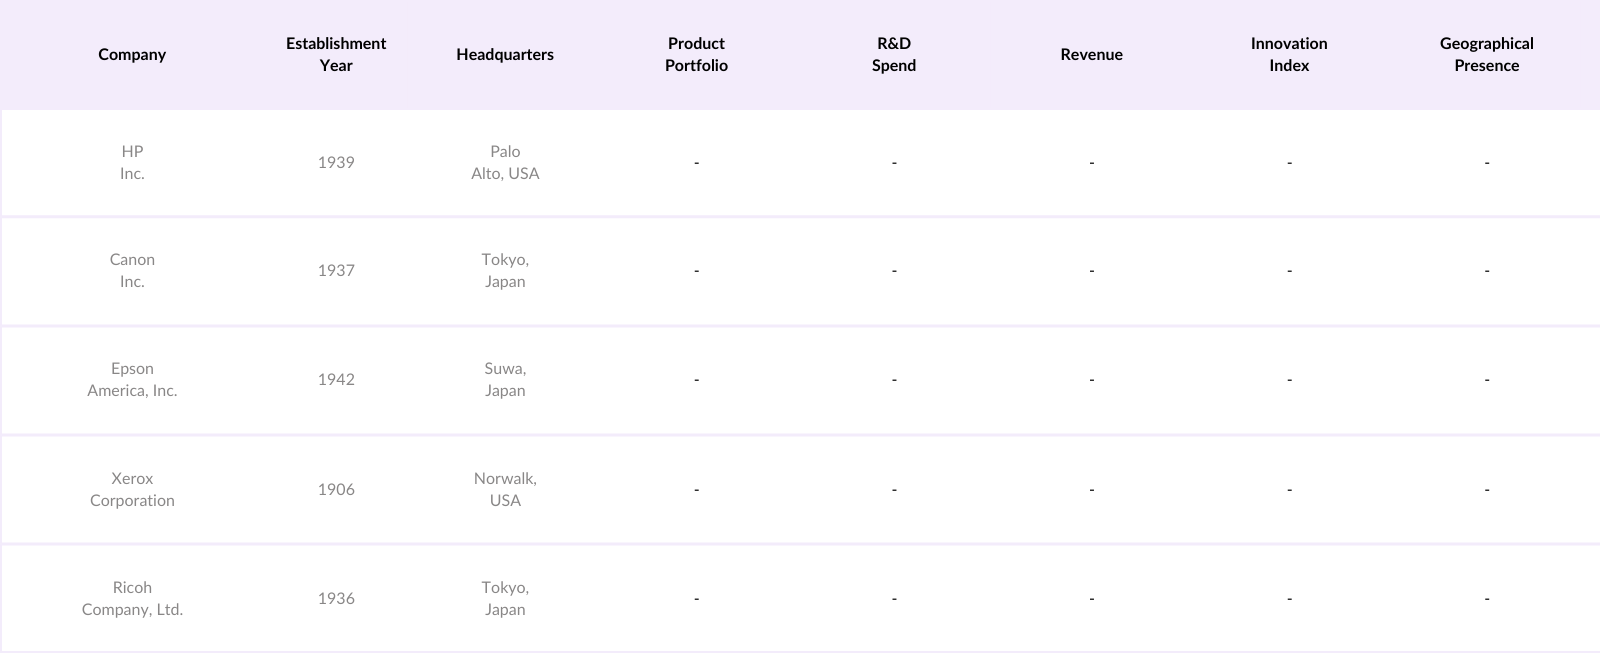Select the Innovation Index header
This screenshot has height=653, width=1600.
[x=1289, y=55]
